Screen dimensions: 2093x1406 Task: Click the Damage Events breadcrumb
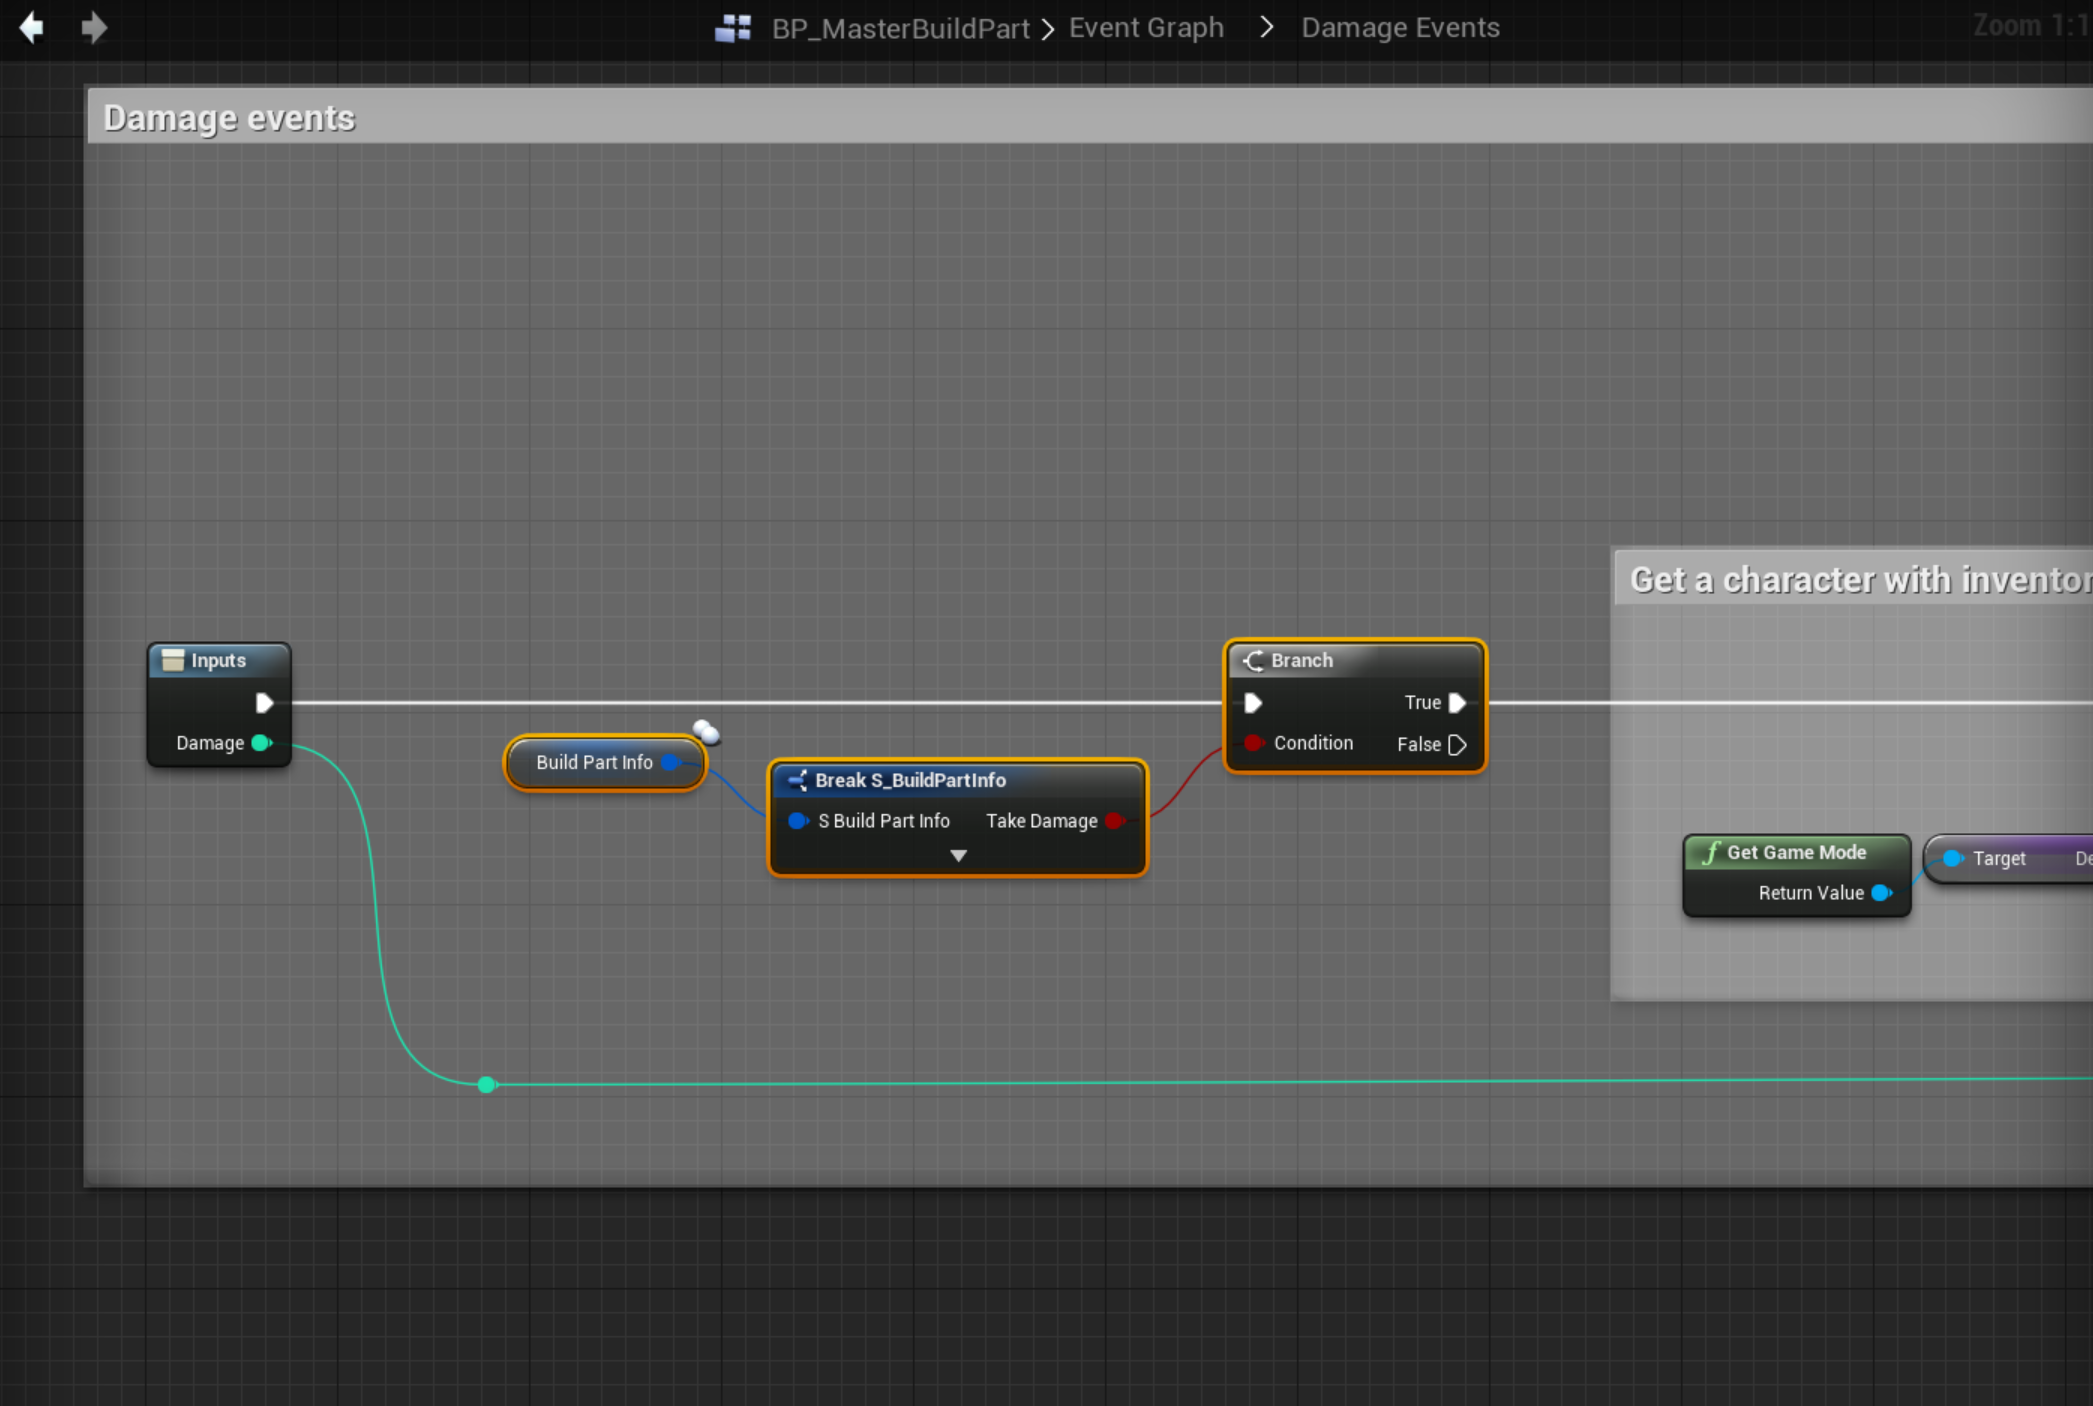(1400, 28)
